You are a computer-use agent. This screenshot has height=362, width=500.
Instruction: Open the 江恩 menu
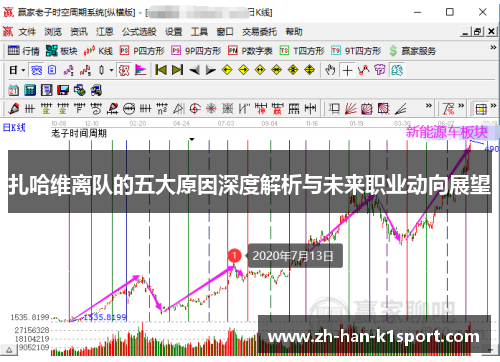105,32
